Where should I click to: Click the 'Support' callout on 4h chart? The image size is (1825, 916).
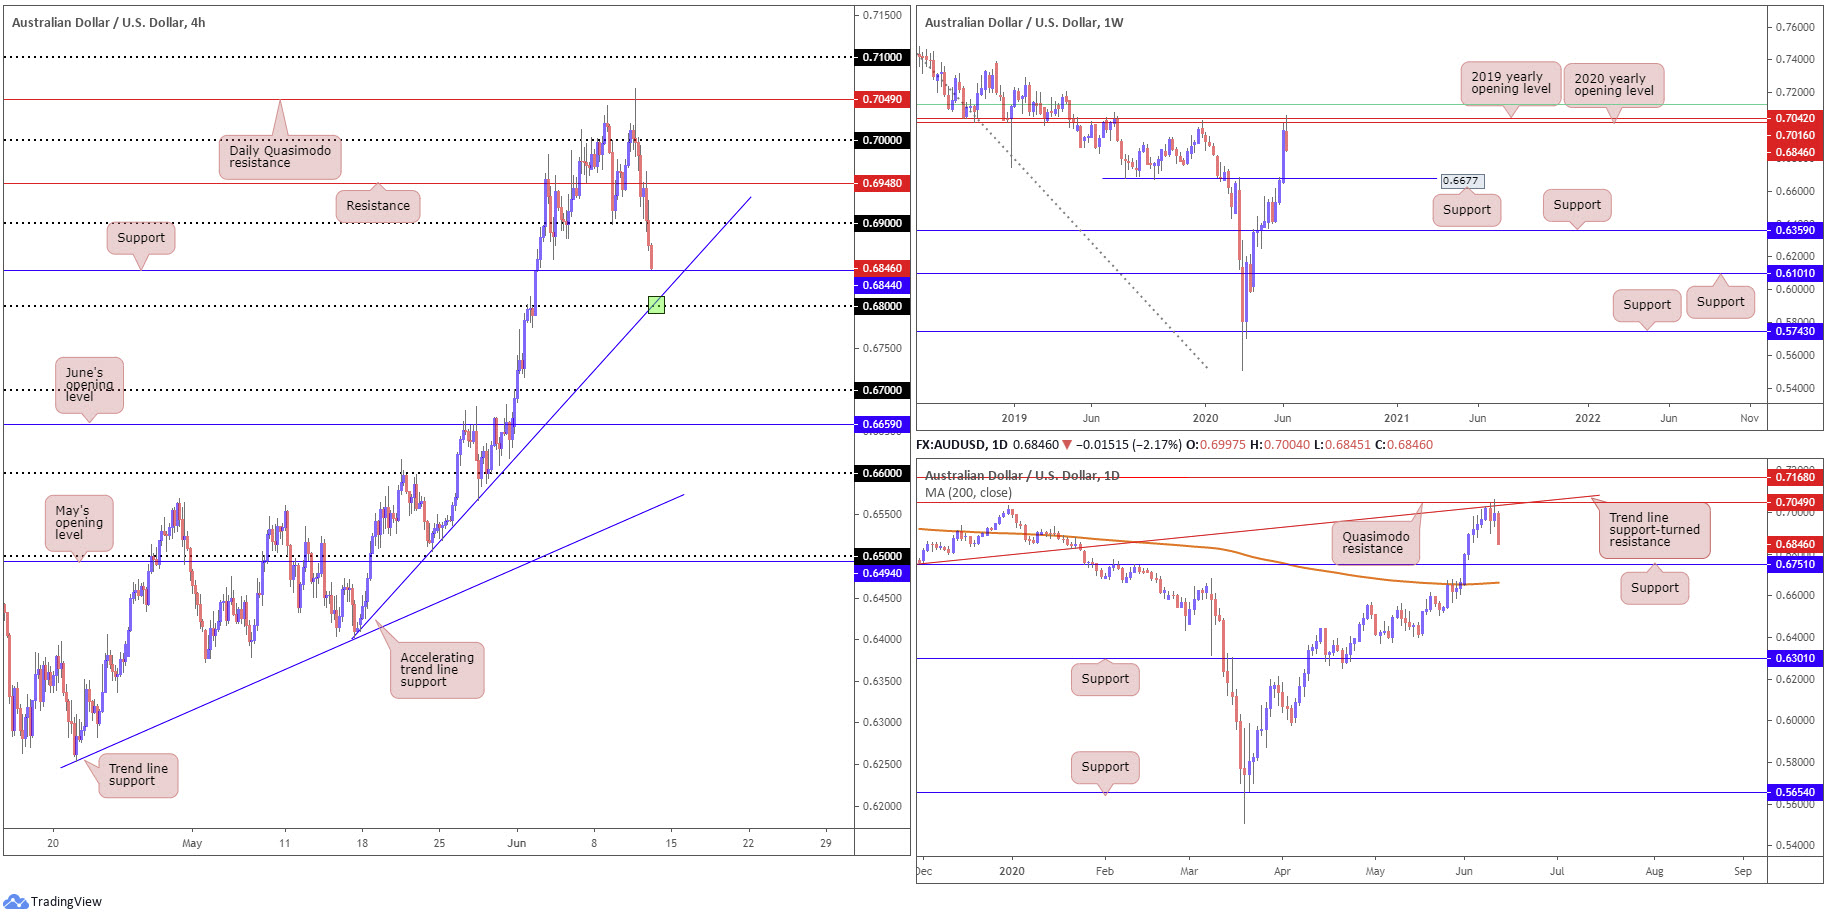(x=141, y=238)
